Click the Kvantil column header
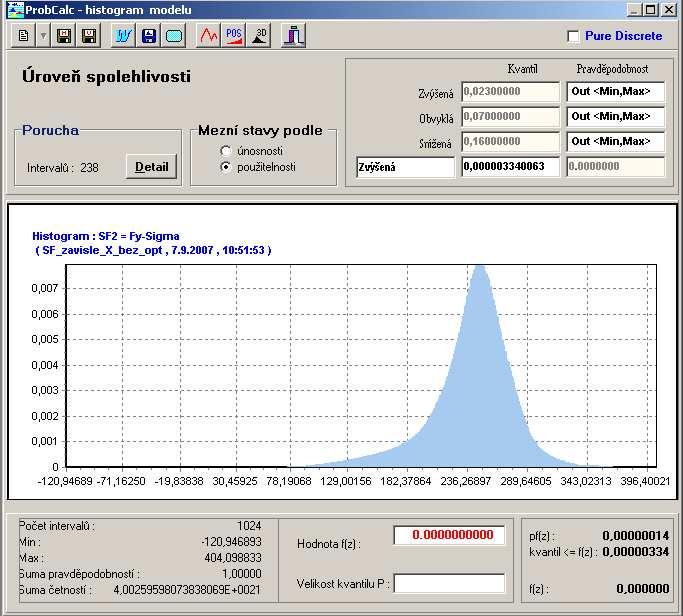The image size is (683, 616). coord(522,69)
